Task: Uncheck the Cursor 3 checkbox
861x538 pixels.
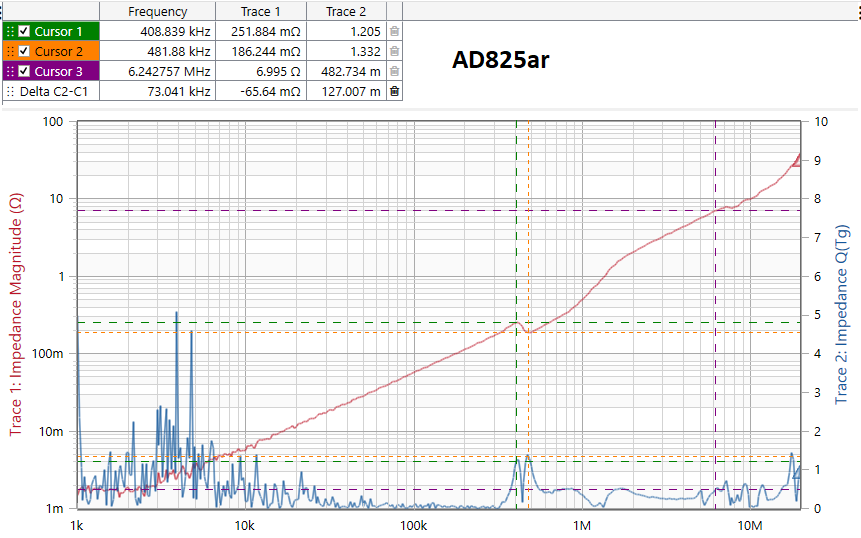Action: click(x=24, y=71)
